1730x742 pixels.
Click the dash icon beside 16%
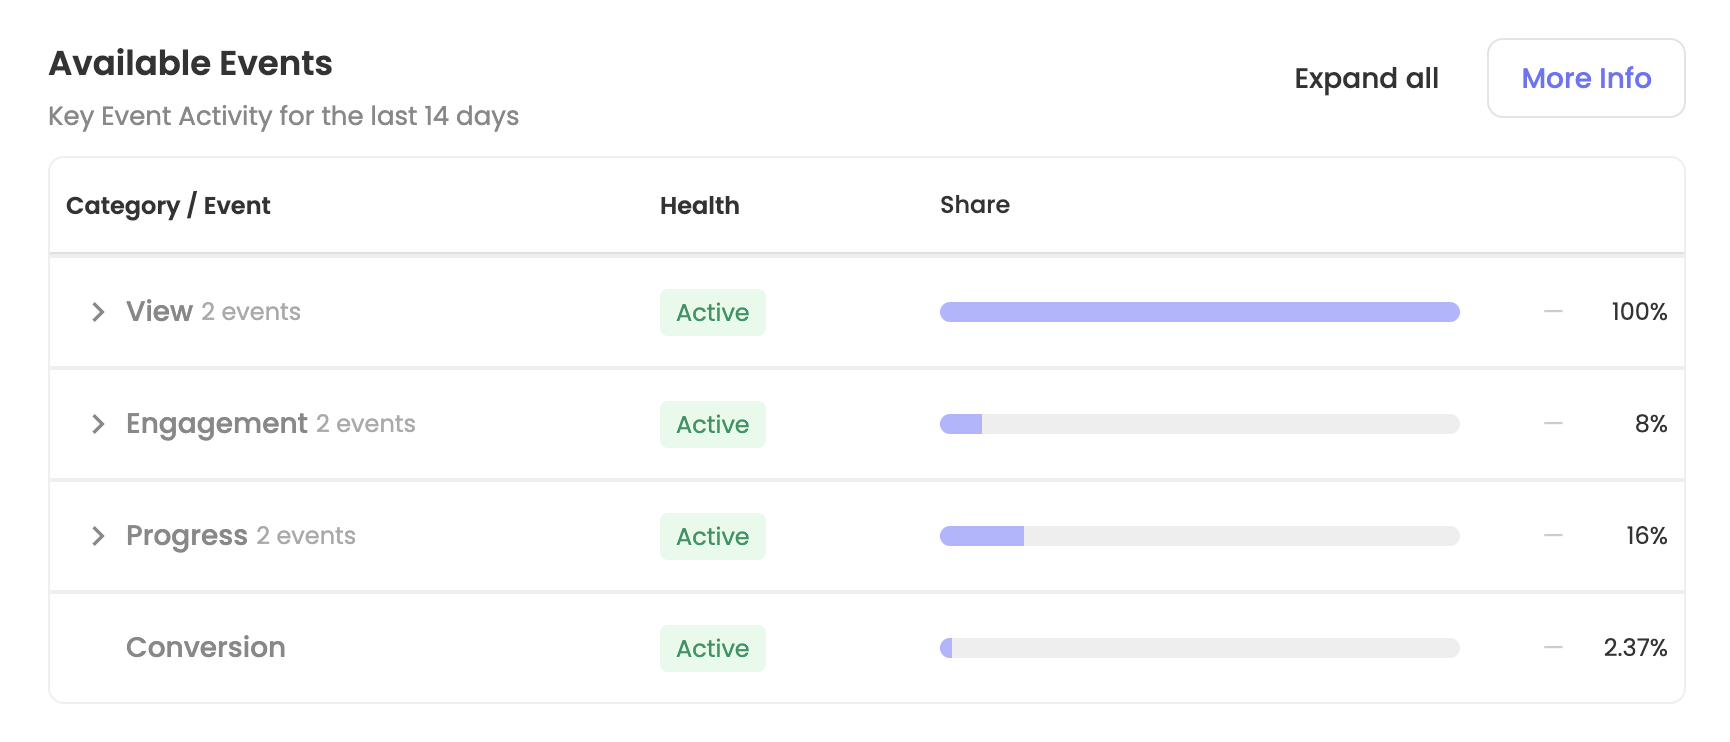(x=1552, y=536)
